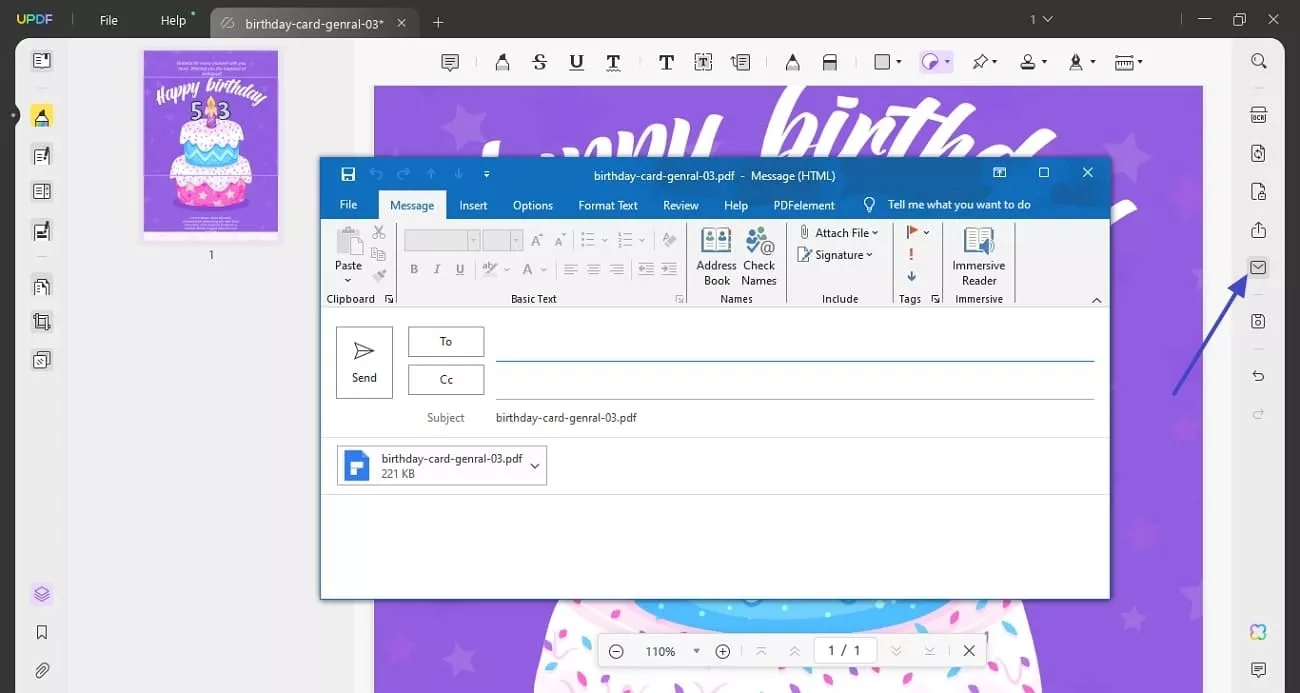1300x693 pixels.
Task: Open the Attachments paperclip panel
Action: [x=41, y=670]
